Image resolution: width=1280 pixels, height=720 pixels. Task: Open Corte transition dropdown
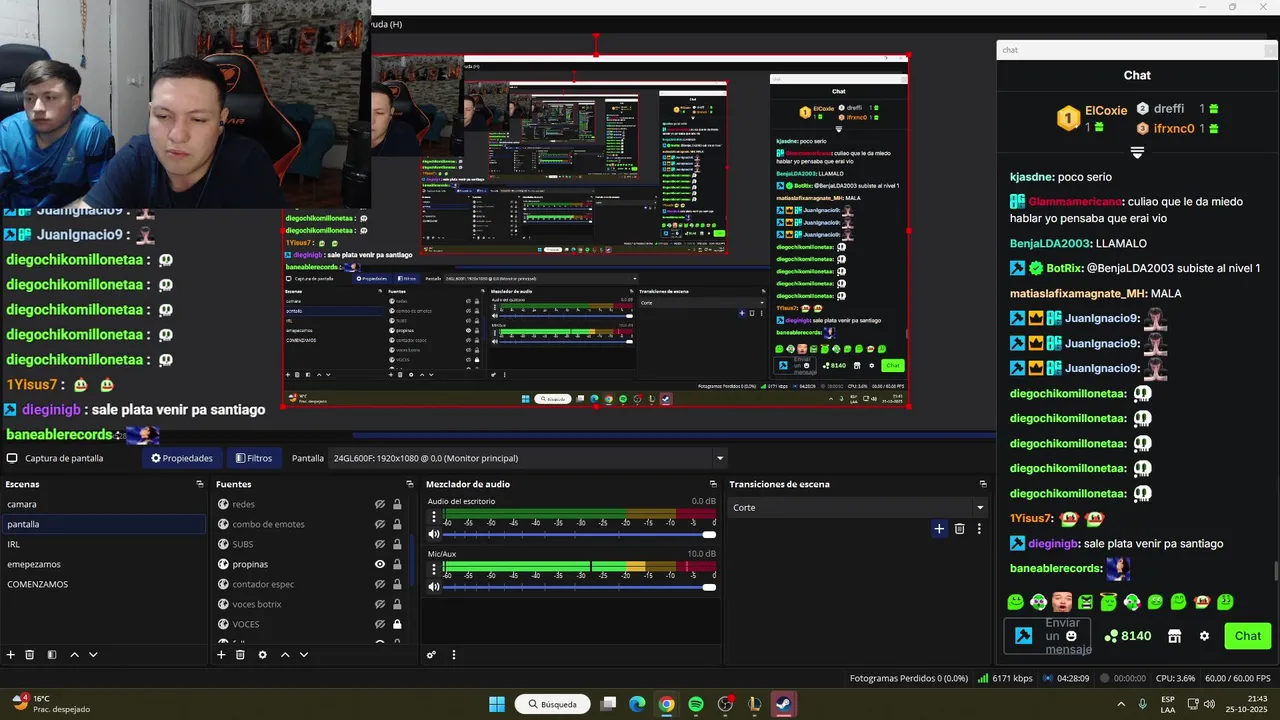point(858,507)
